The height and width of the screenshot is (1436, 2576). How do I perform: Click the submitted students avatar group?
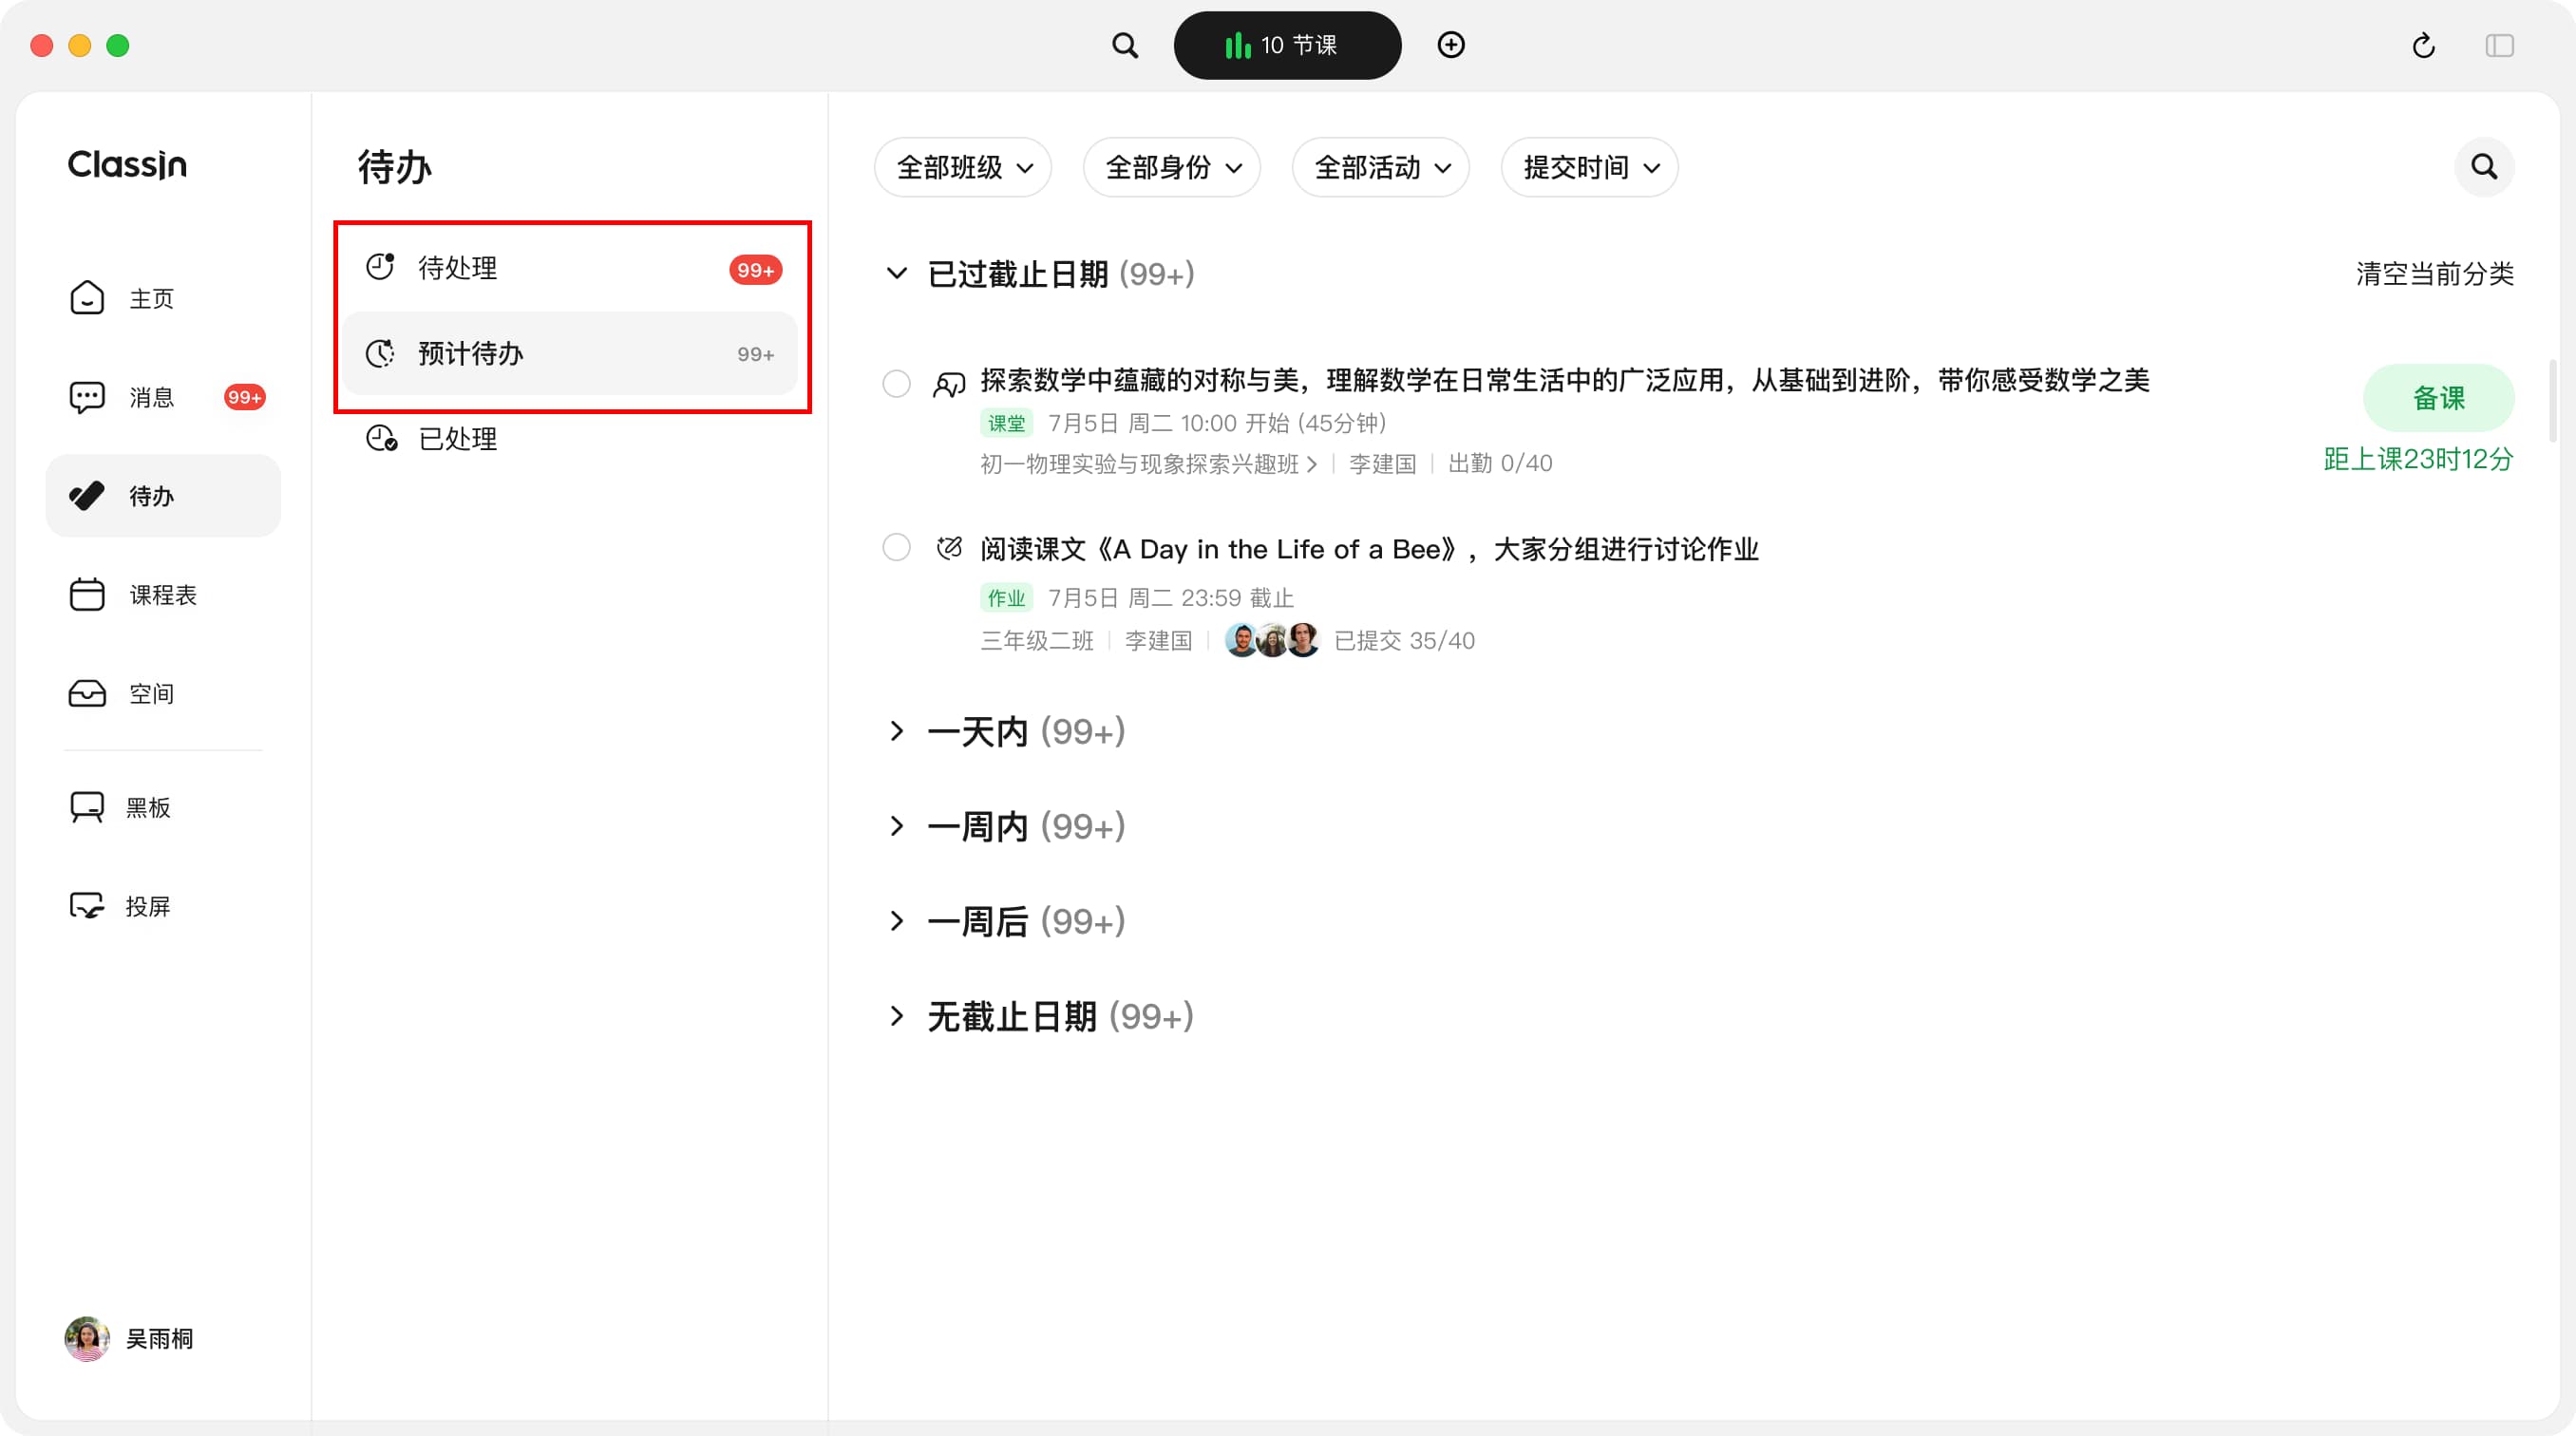click(1272, 640)
